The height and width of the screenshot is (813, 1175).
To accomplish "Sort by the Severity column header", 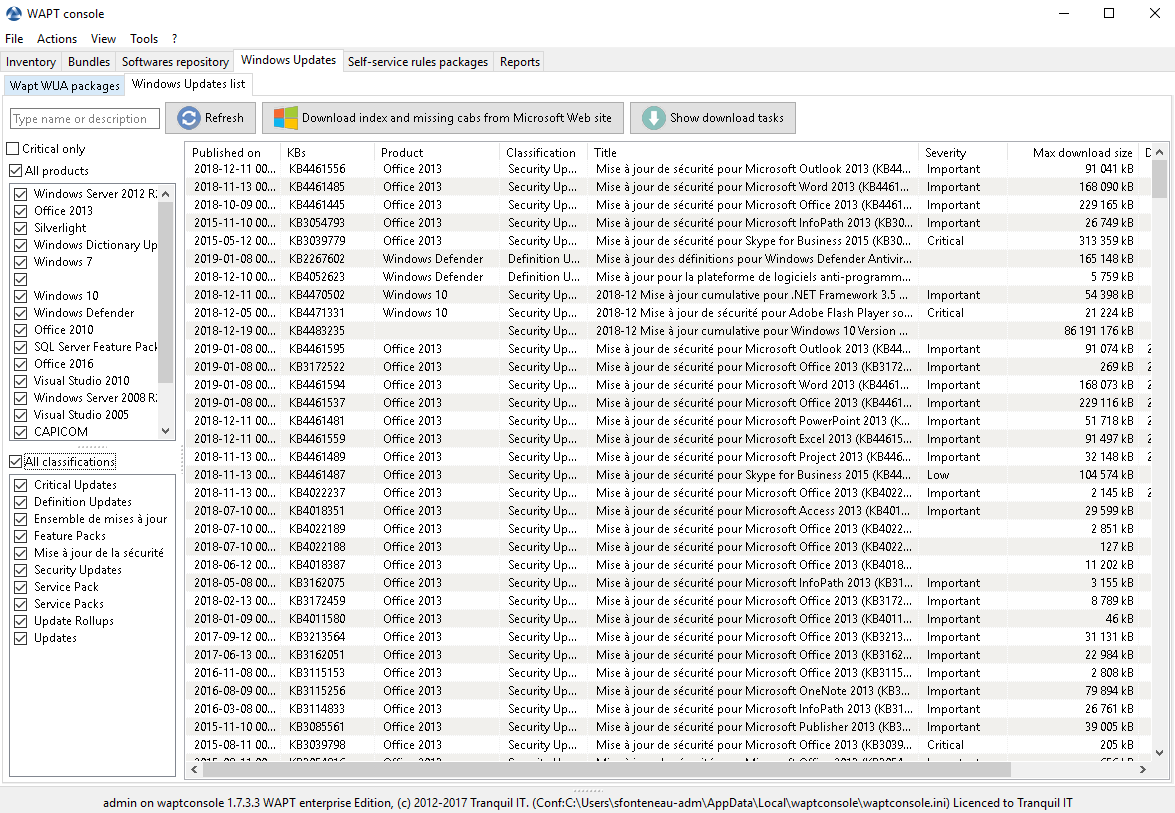I will tap(963, 152).
